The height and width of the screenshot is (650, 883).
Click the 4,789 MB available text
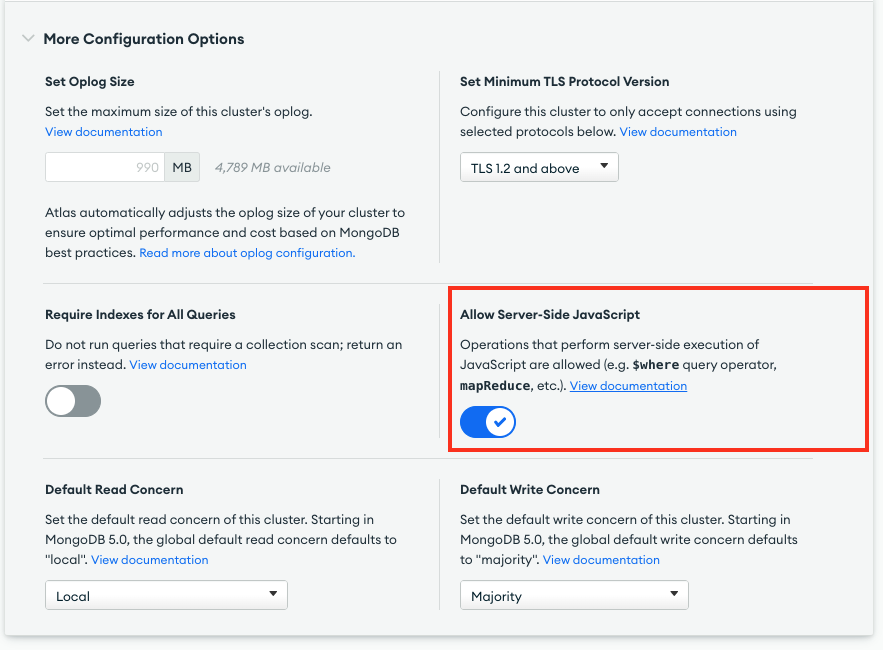[272, 167]
